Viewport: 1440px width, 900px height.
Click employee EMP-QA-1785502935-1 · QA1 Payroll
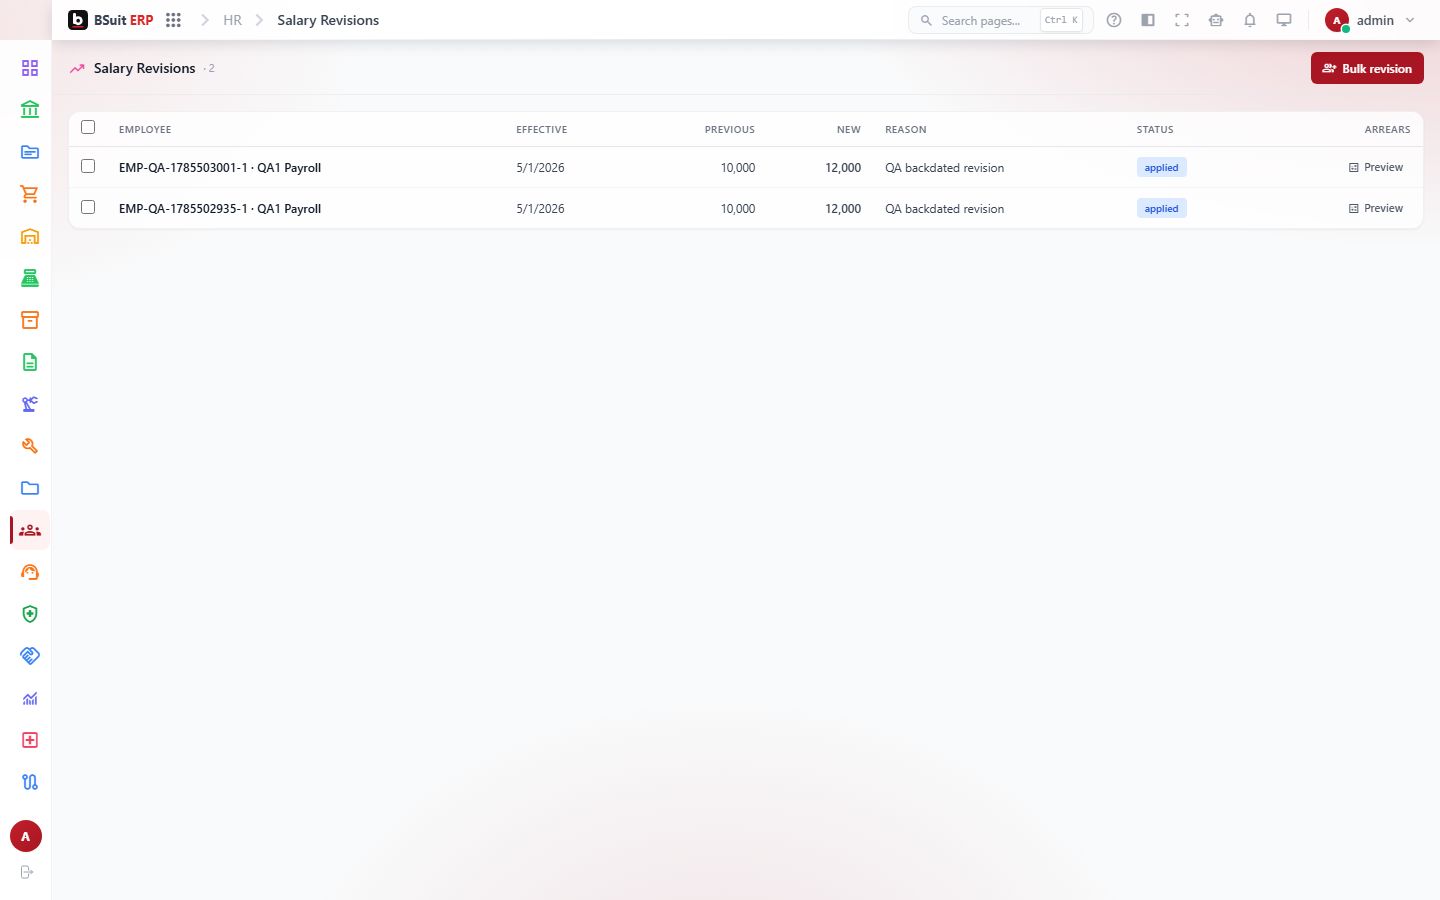click(220, 209)
